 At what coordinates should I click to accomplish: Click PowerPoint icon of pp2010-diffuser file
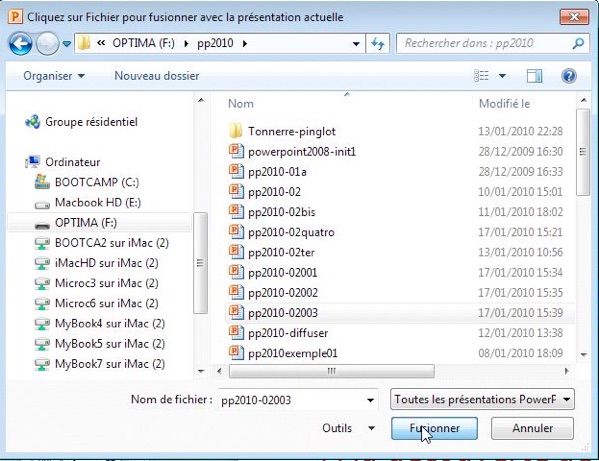tap(236, 332)
